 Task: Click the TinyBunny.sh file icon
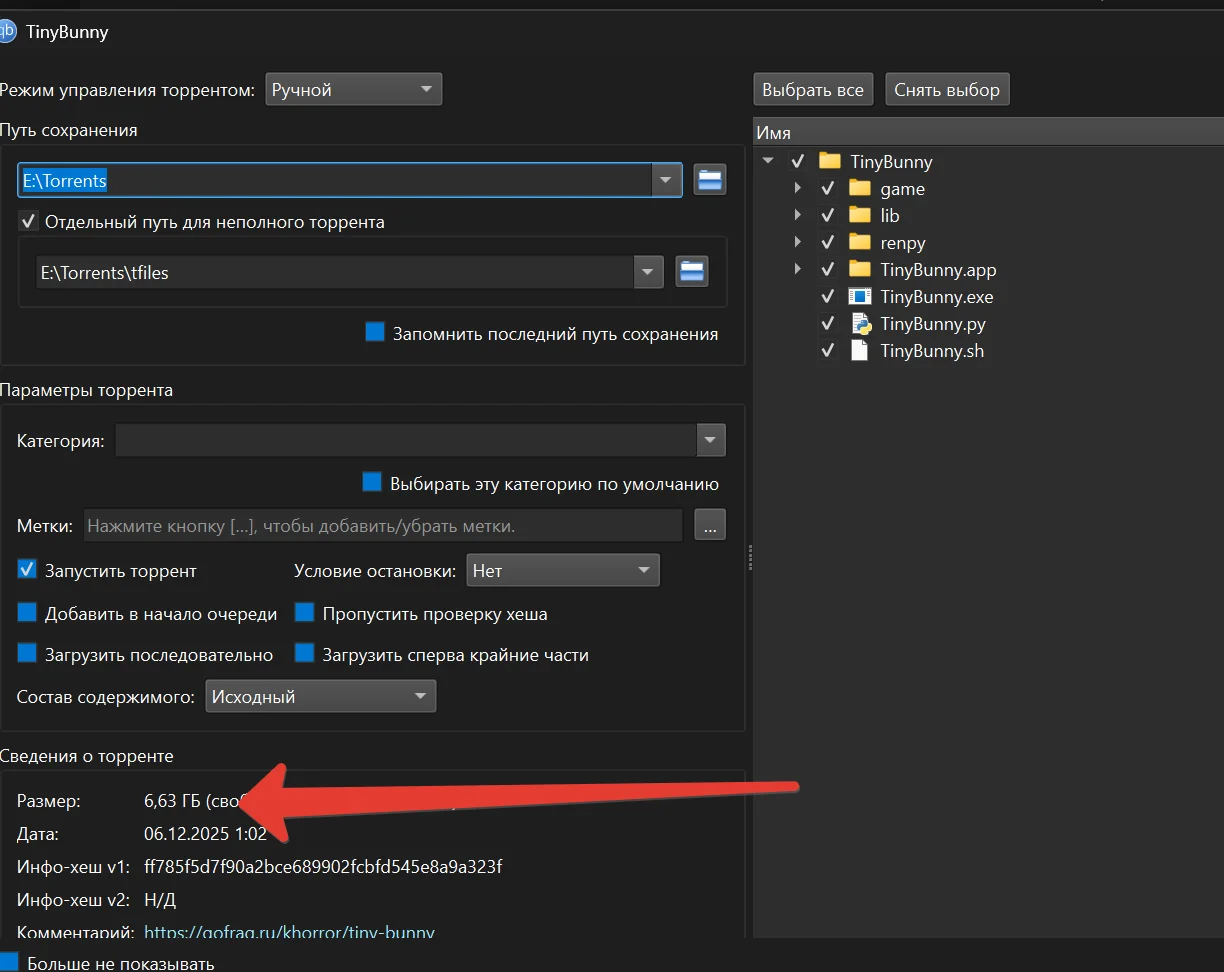click(859, 351)
